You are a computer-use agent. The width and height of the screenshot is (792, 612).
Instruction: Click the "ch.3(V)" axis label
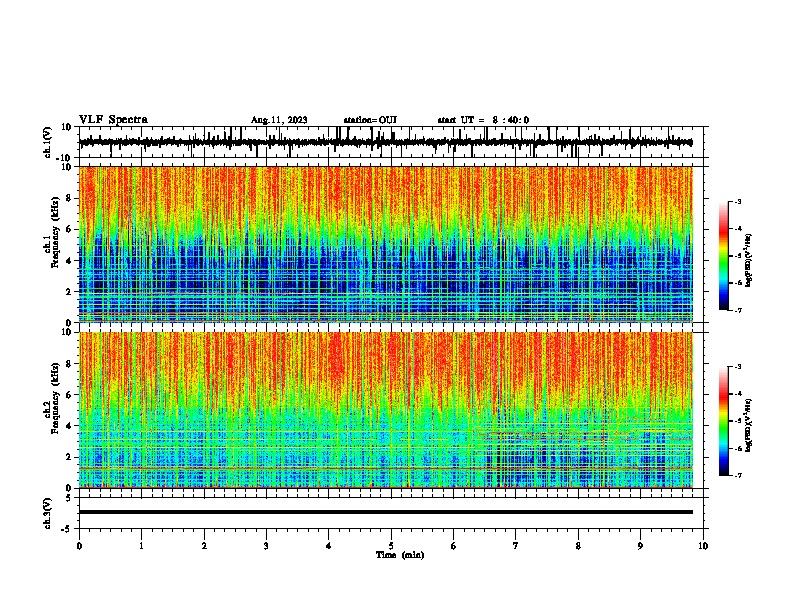48,513
